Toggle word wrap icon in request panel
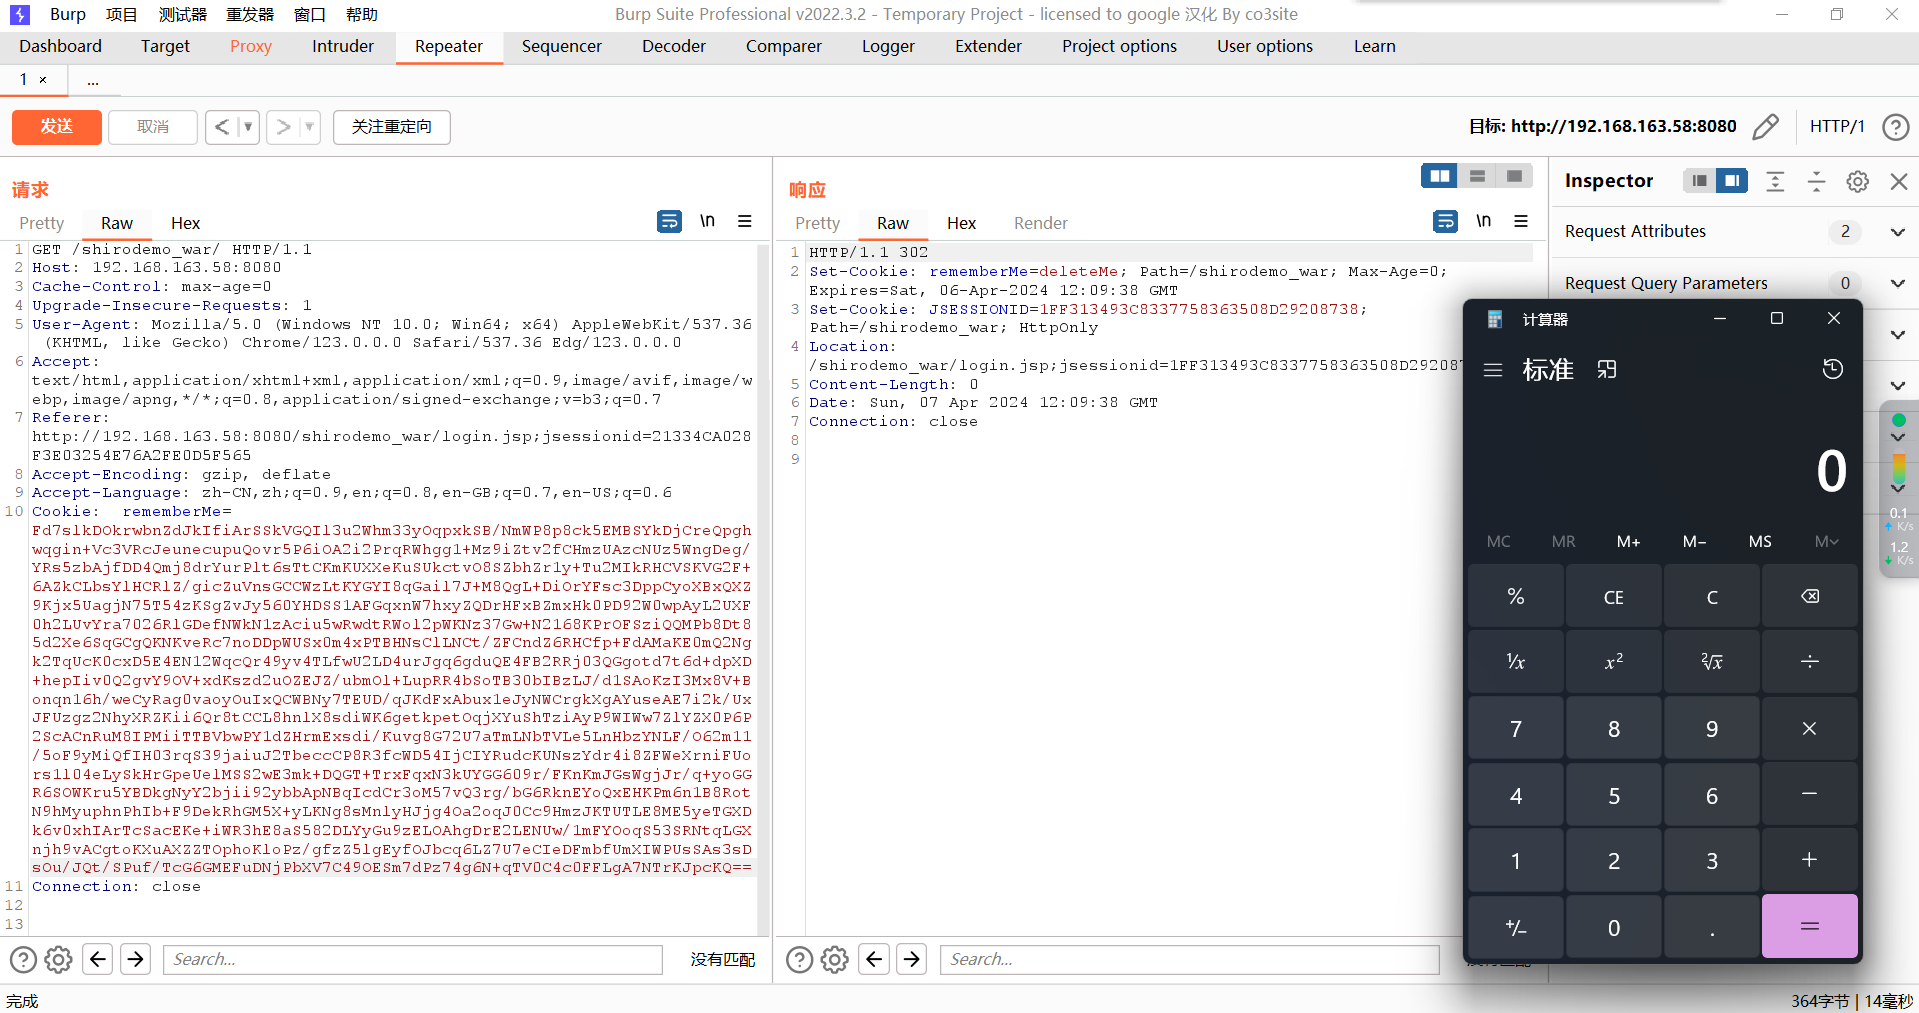The image size is (1919, 1013). 669,221
